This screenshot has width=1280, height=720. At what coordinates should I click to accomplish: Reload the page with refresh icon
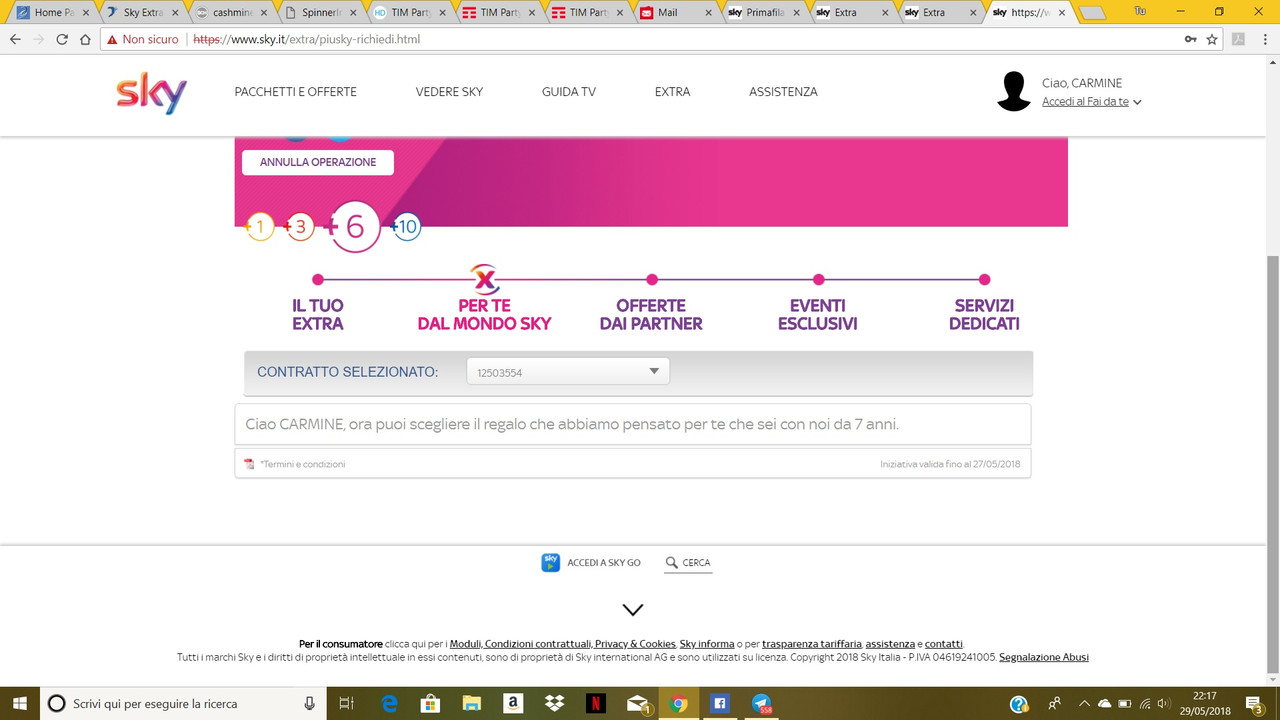pyautogui.click(x=62, y=39)
